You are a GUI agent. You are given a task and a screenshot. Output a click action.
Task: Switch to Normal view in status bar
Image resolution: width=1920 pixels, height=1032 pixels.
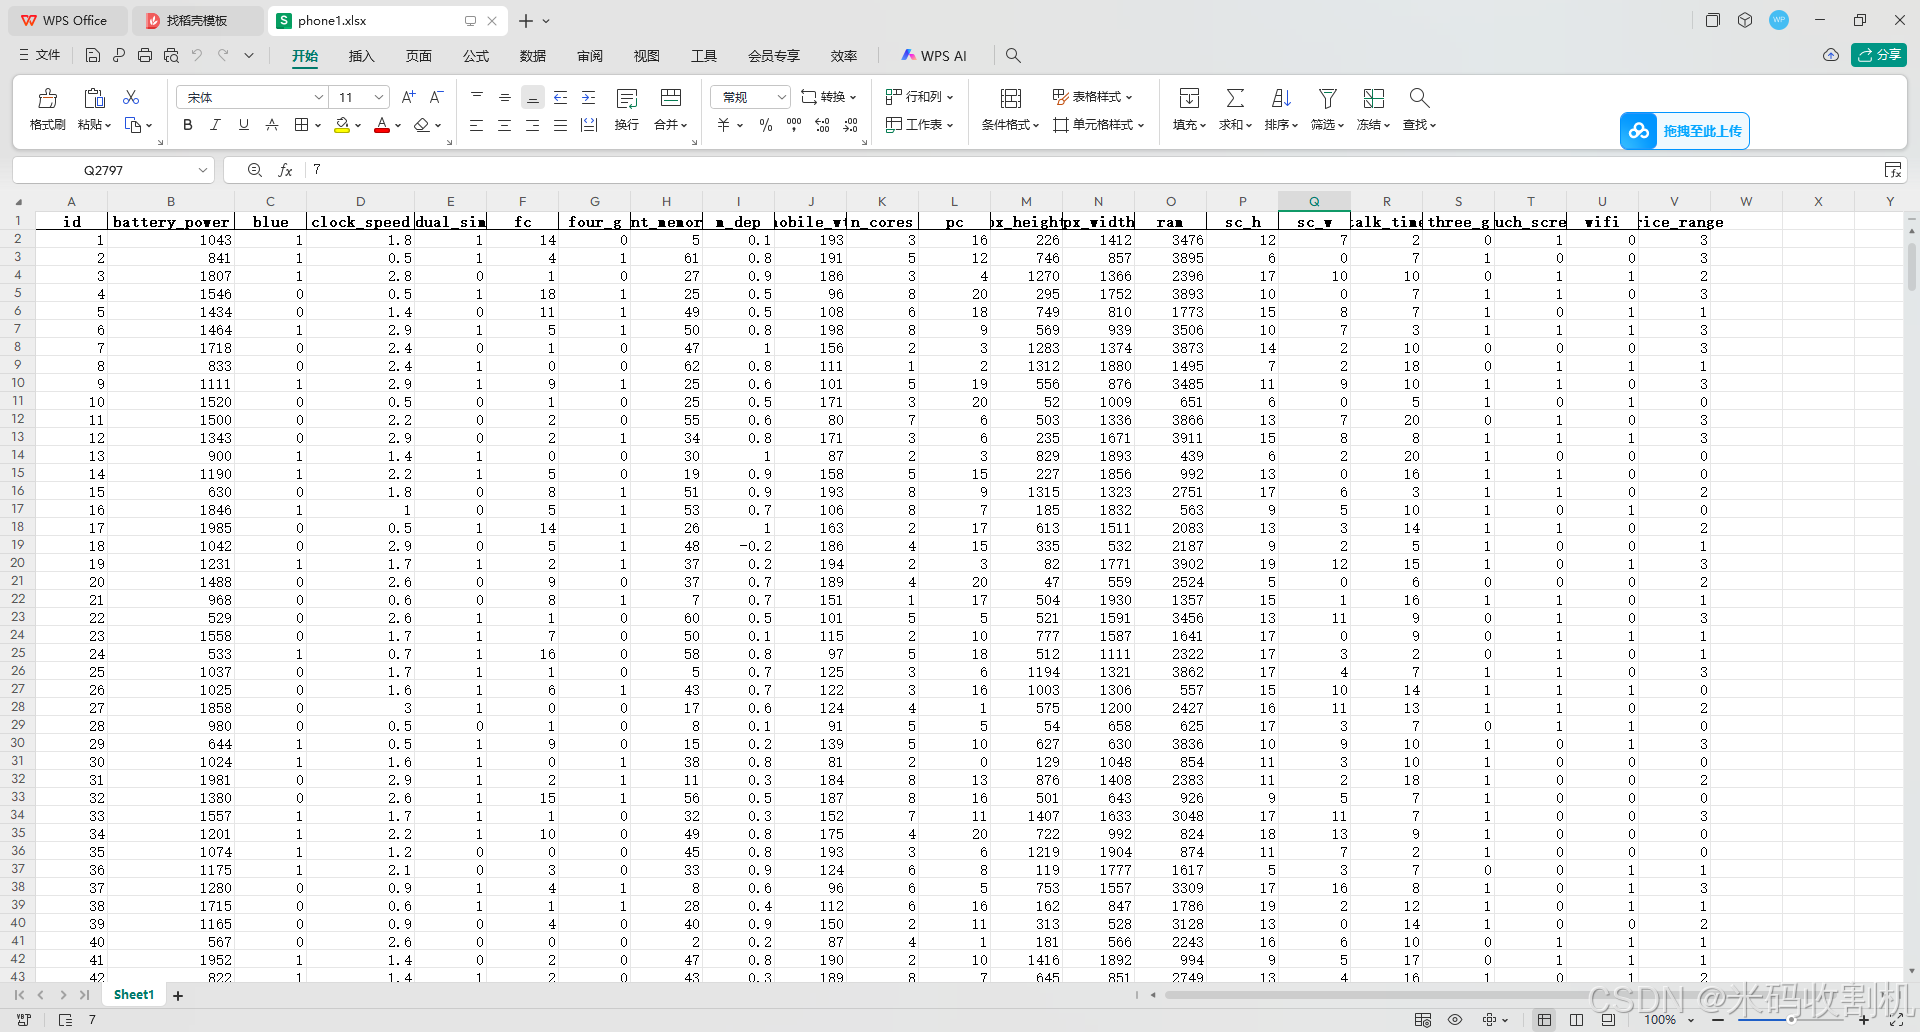pos(1545,1020)
